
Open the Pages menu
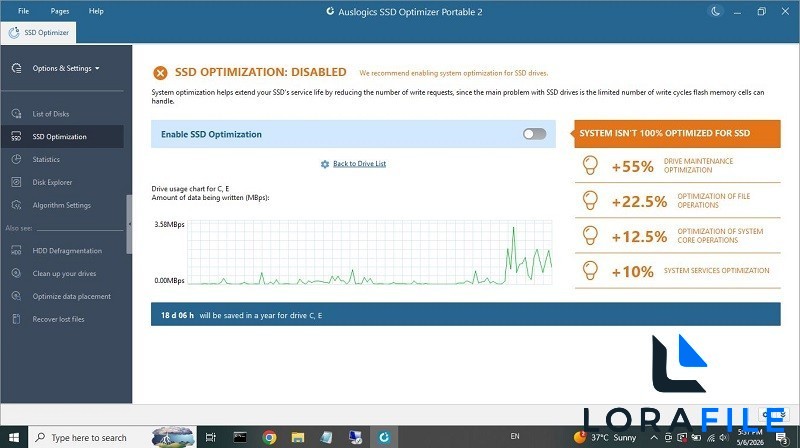(60, 11)
